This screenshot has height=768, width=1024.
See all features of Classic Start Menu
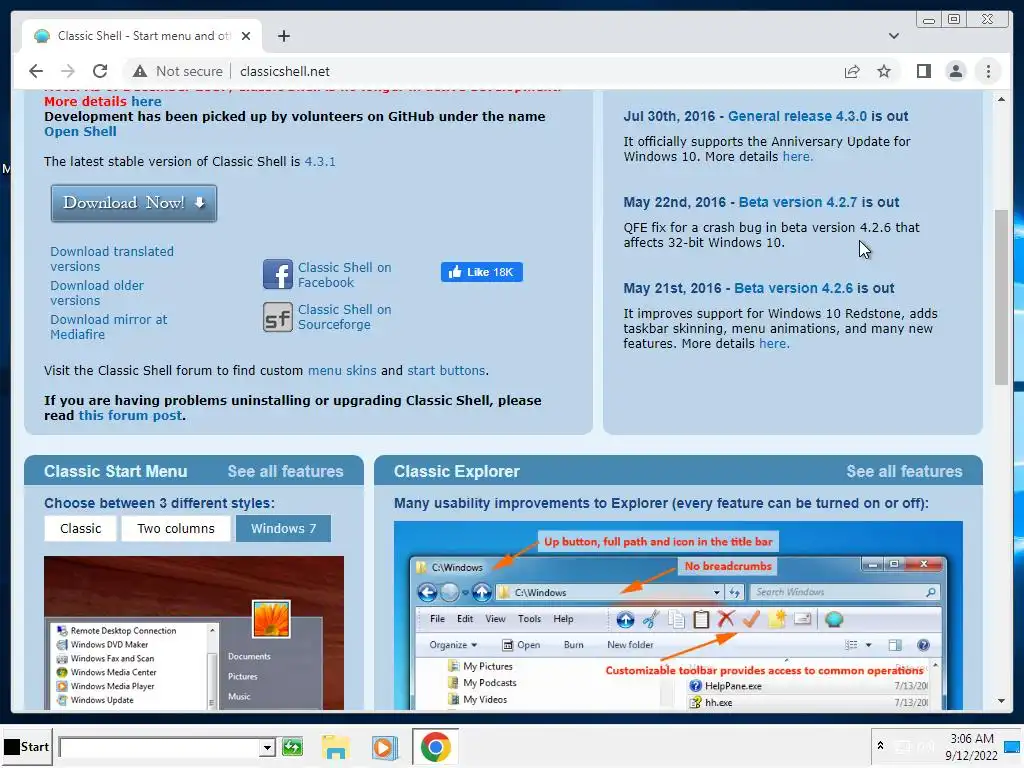[285, 472]
